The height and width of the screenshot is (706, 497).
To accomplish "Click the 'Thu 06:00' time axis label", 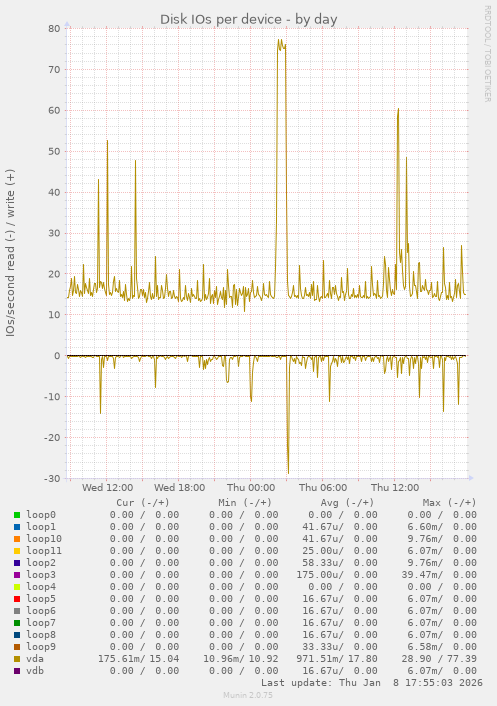I will (x=323, y=488).
